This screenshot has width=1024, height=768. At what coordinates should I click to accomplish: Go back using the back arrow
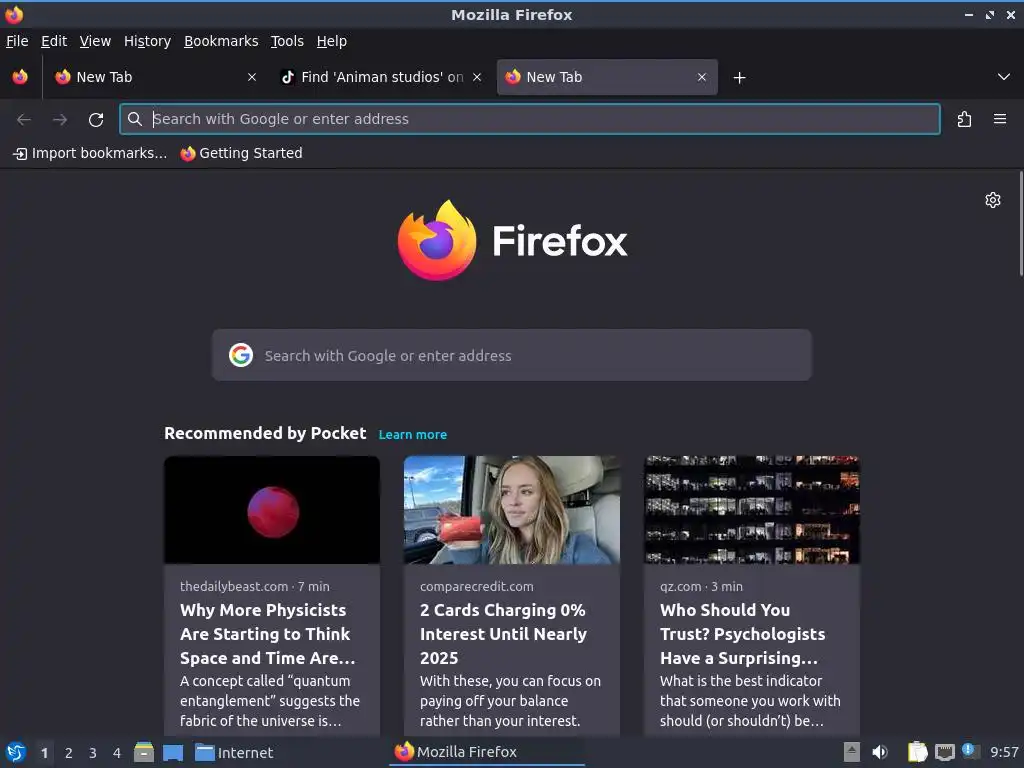24,120
